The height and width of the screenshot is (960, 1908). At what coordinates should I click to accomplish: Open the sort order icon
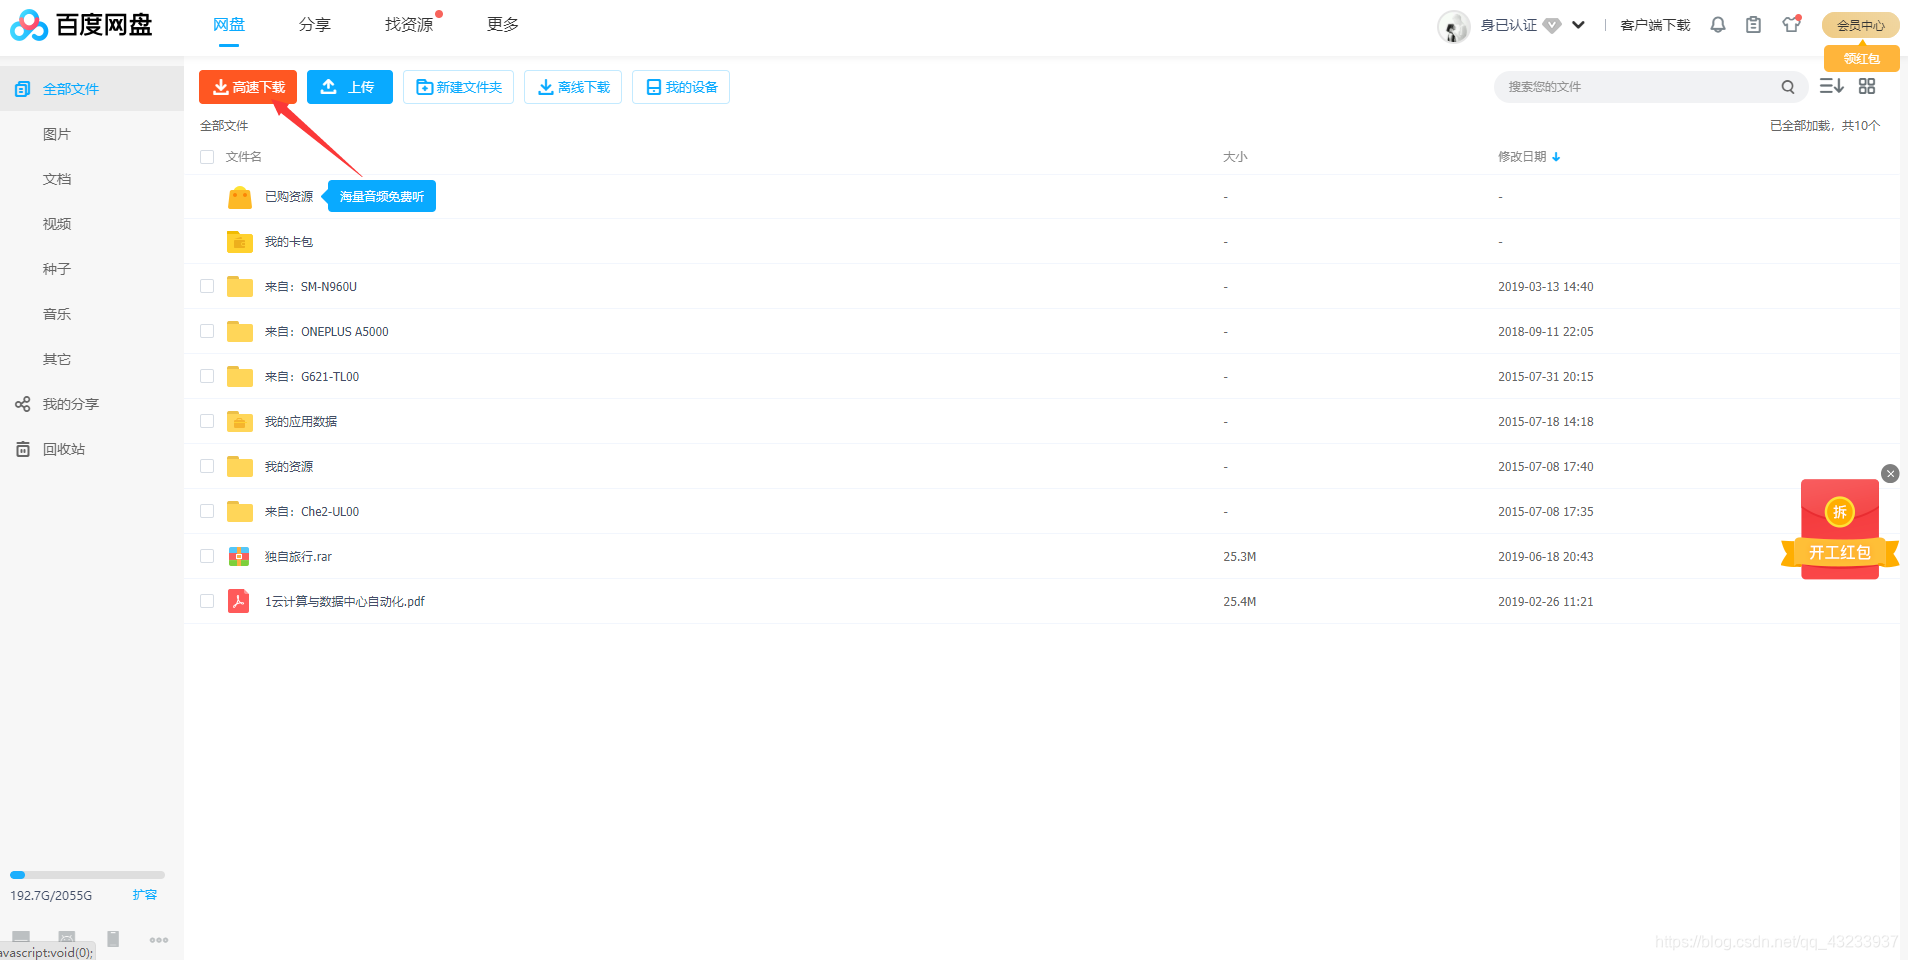1831,86
